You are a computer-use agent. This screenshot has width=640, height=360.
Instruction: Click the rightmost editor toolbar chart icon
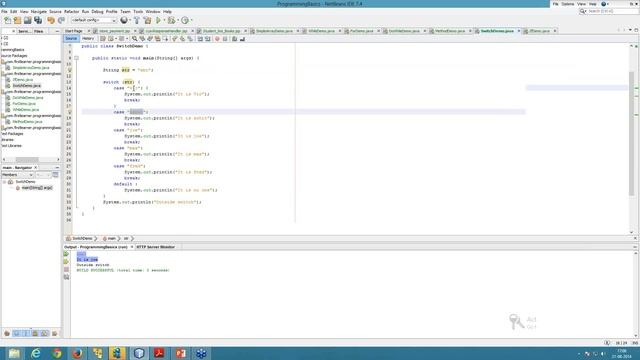click(x=242, y=39)
